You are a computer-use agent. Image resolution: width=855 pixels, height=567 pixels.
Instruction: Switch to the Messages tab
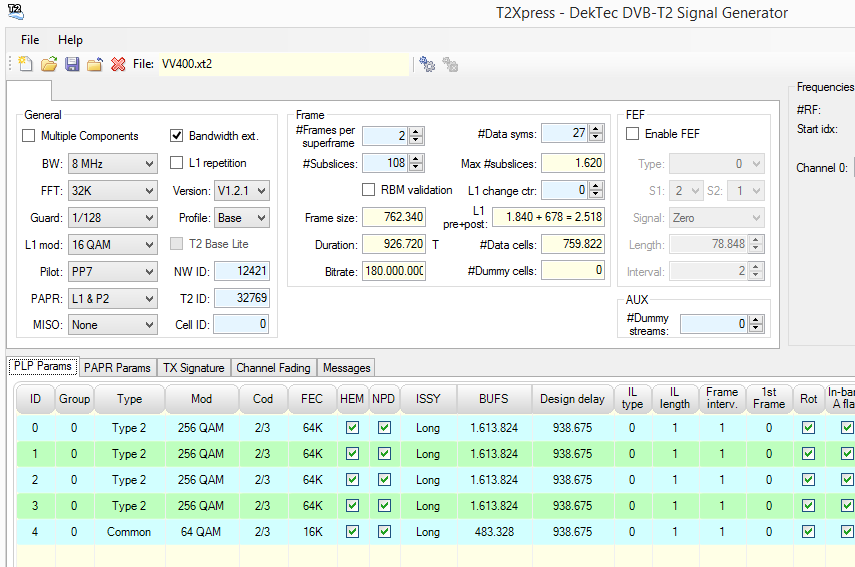pos(347,368)
